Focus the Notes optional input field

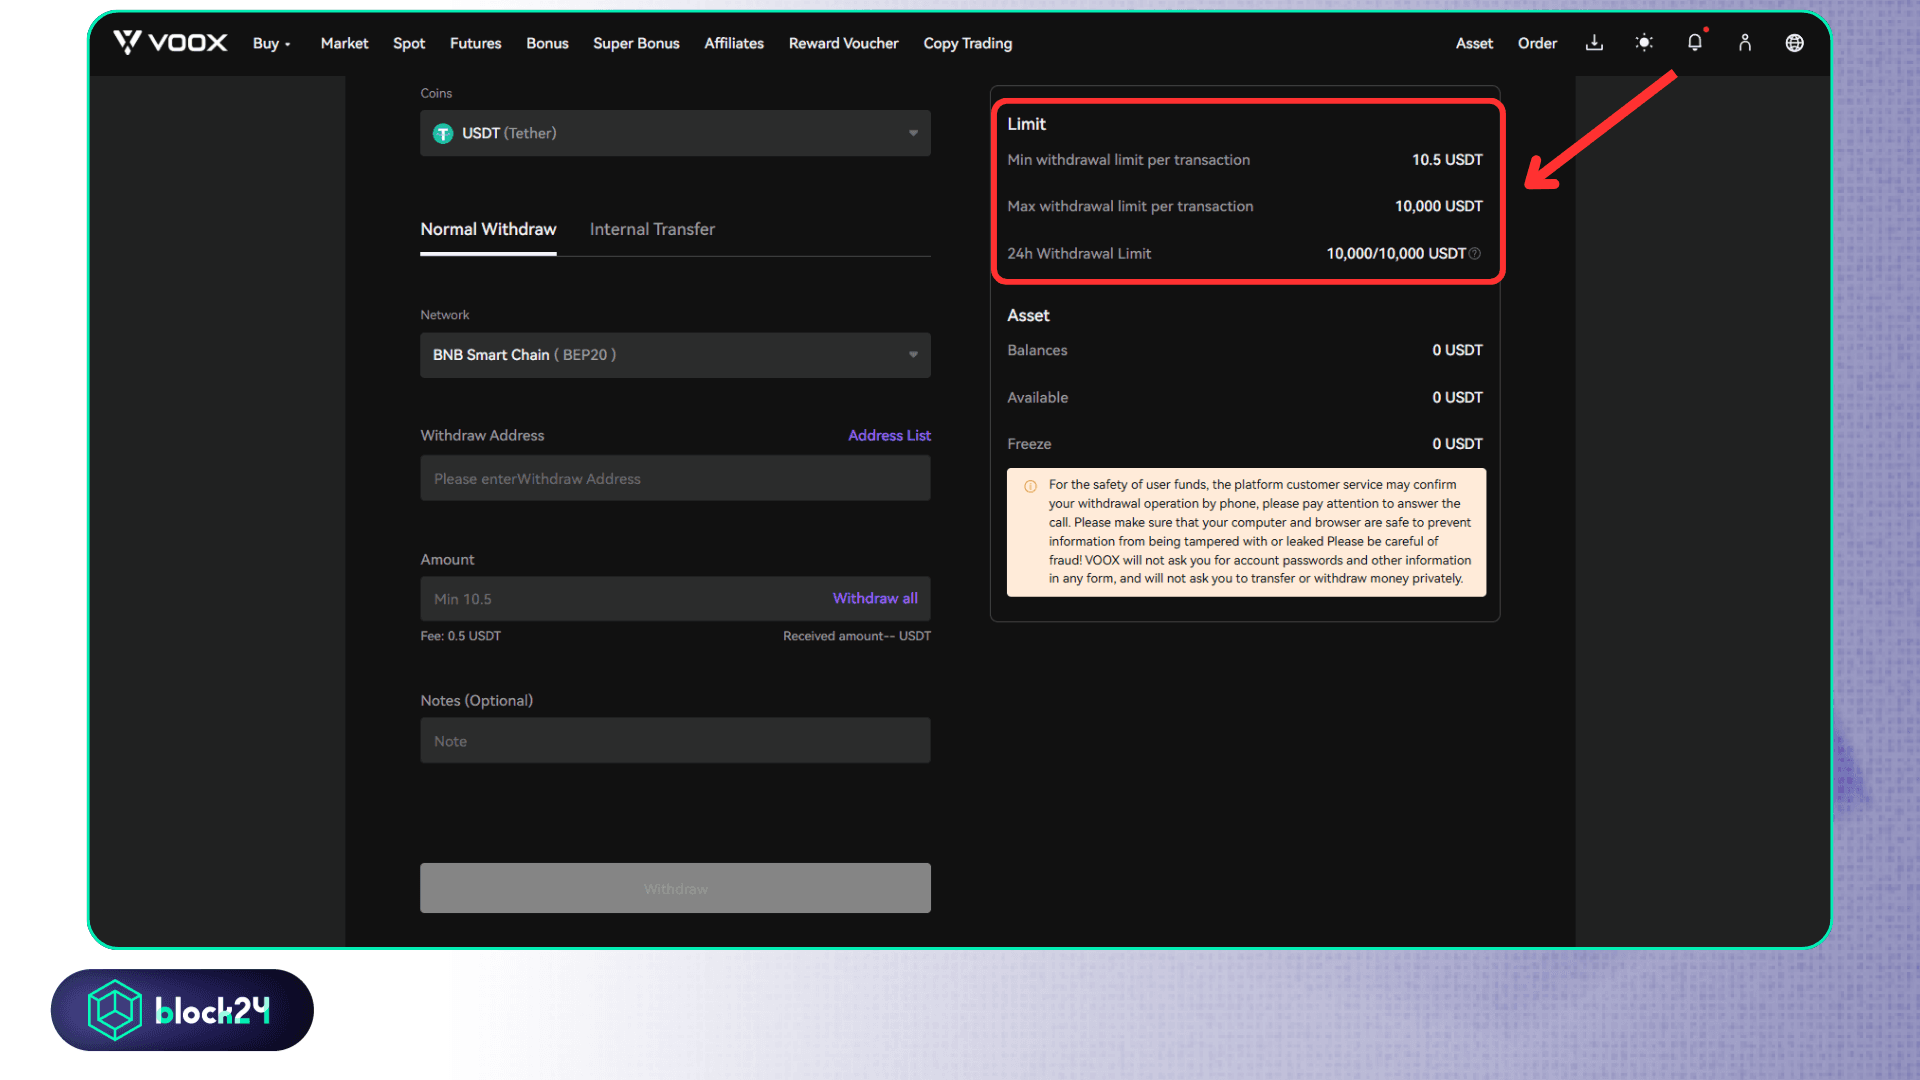pos(675,740)
